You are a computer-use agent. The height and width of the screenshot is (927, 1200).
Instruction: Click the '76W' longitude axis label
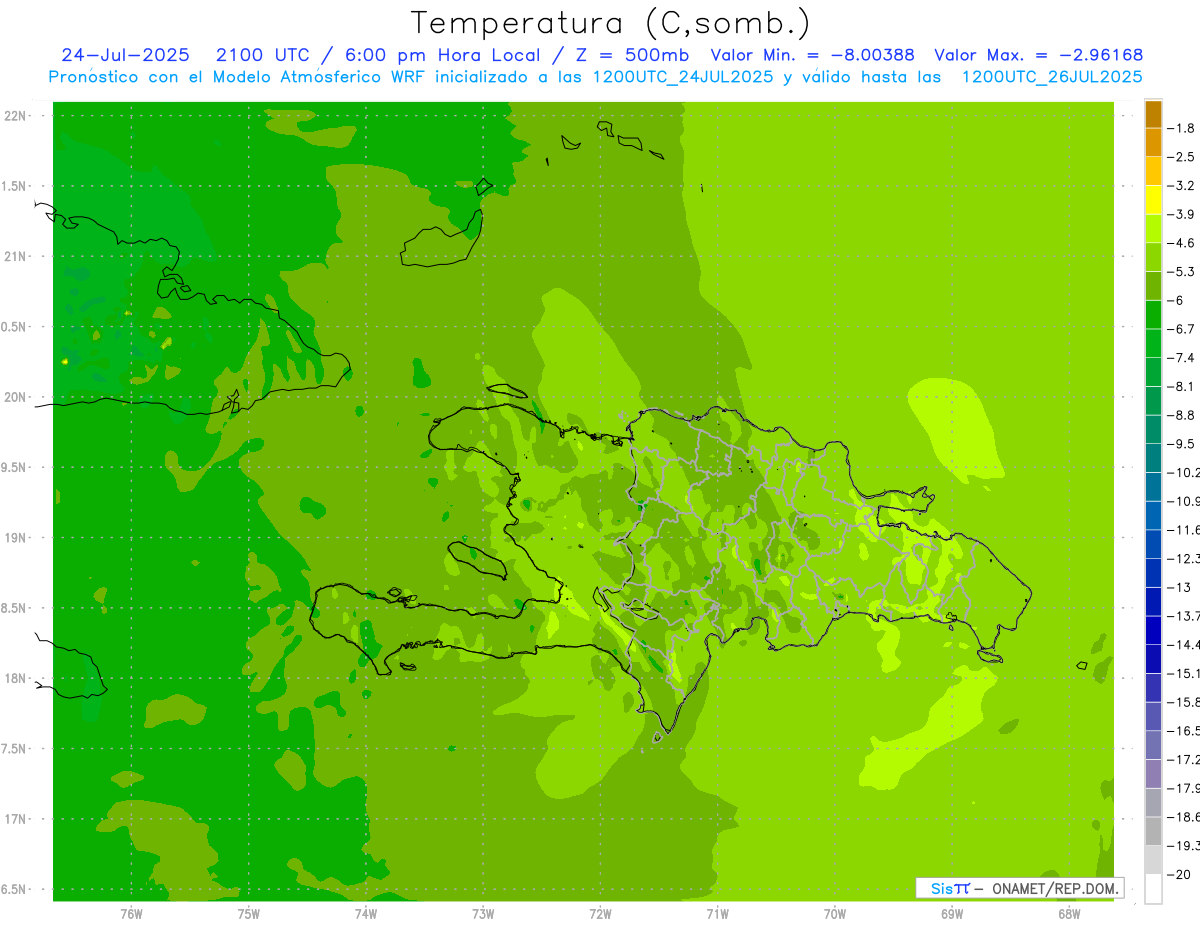pyautogui.click(x=131, y=913)
